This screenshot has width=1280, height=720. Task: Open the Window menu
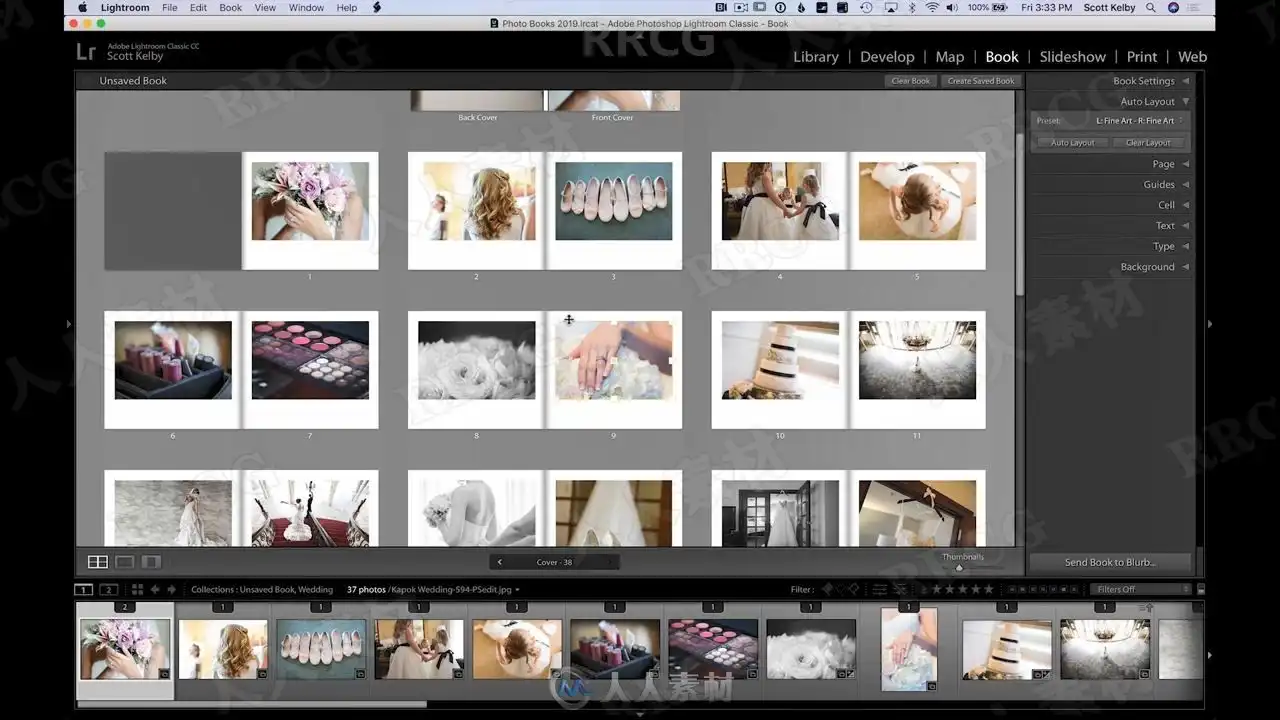(x=306, y=8)
